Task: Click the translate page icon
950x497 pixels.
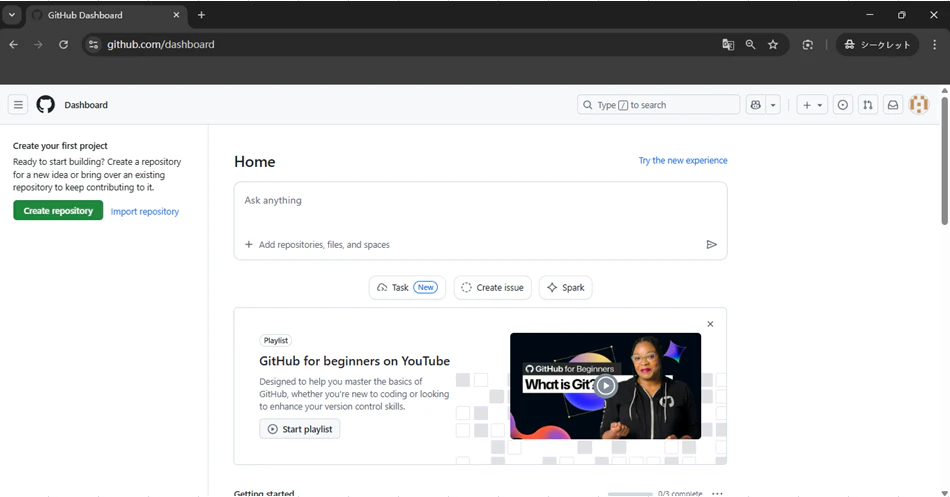Action: point(728,44)
